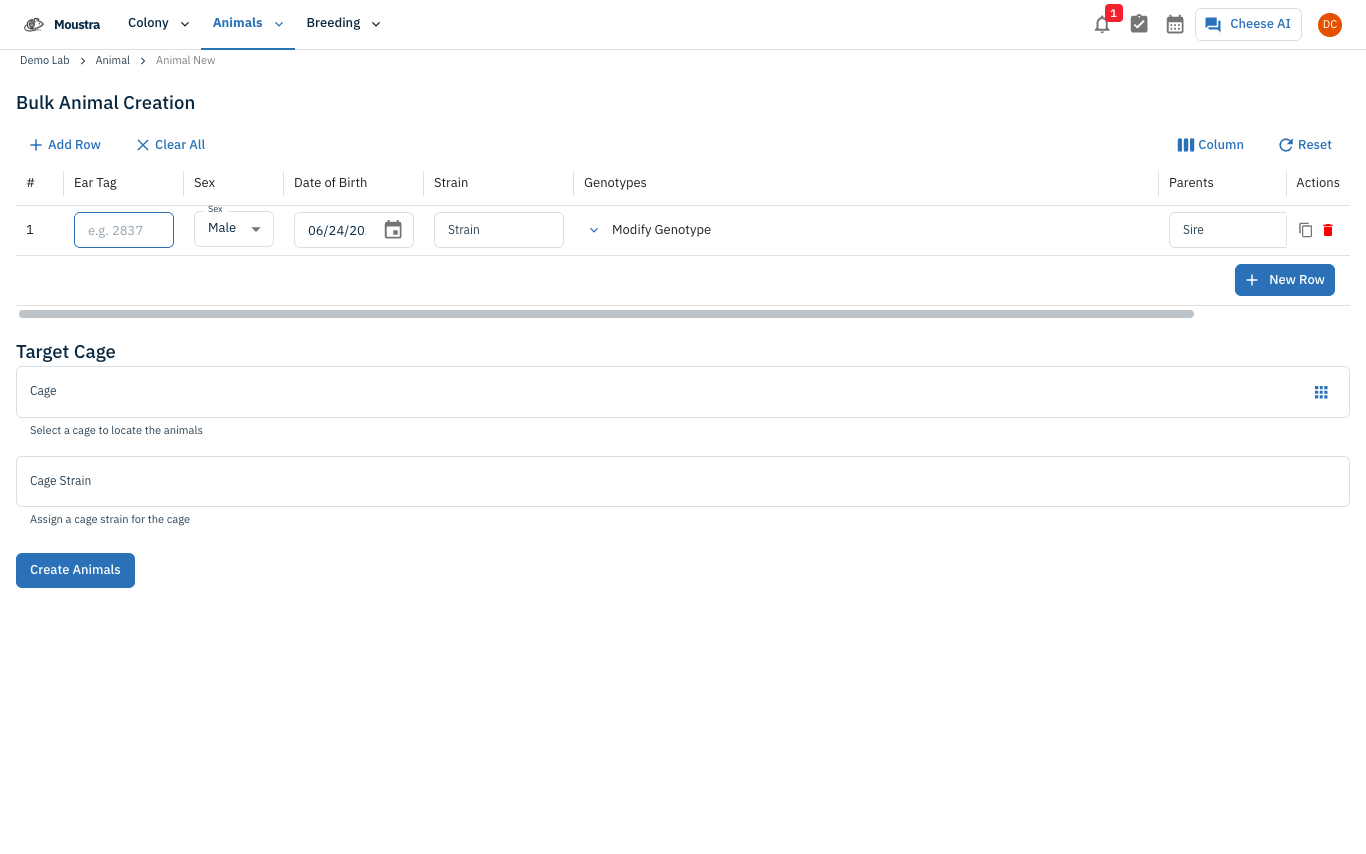Open the tasks checklist icon
Viewport: 1366px width, 854px height.
point(1139,24)
